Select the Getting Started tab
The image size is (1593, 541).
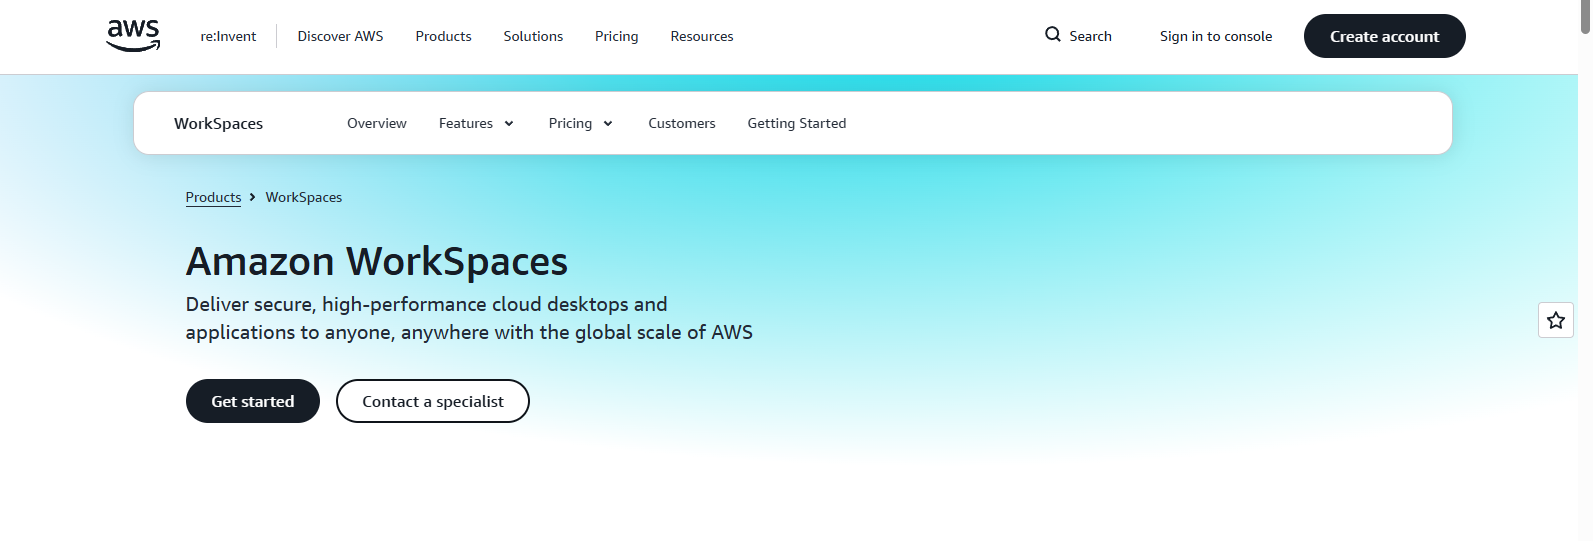(x=797, y=123)
